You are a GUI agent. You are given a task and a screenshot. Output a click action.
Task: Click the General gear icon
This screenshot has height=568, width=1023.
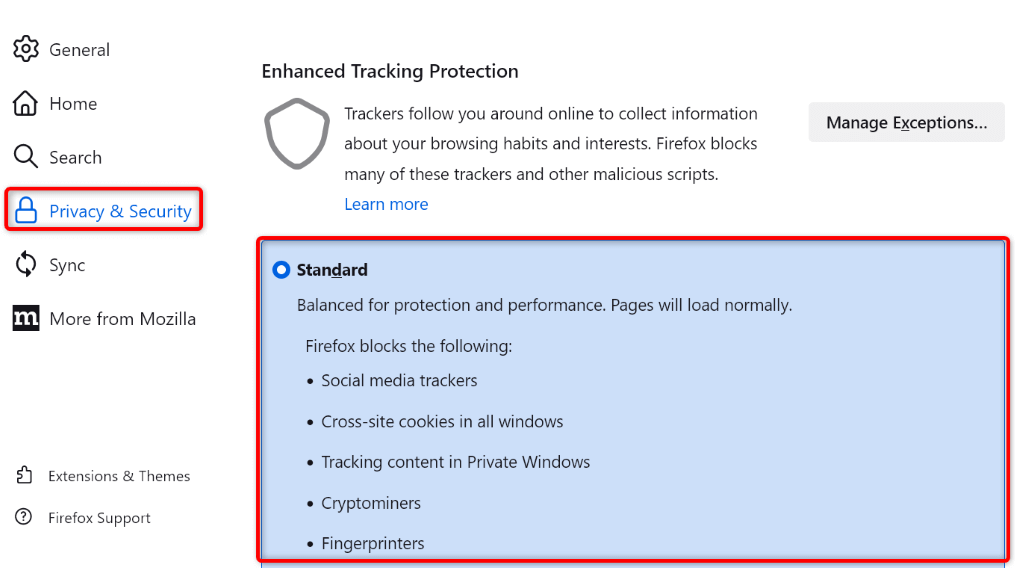pos(25,49)
